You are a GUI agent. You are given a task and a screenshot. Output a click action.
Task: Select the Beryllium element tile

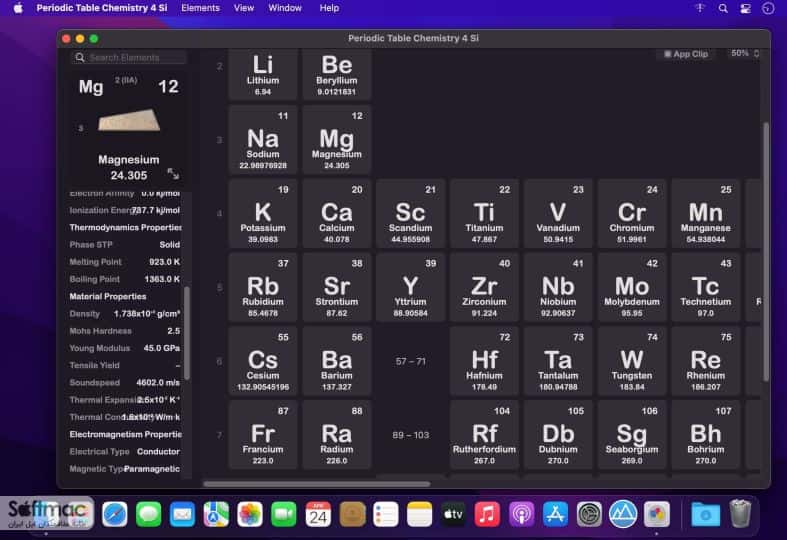[337, 74]
